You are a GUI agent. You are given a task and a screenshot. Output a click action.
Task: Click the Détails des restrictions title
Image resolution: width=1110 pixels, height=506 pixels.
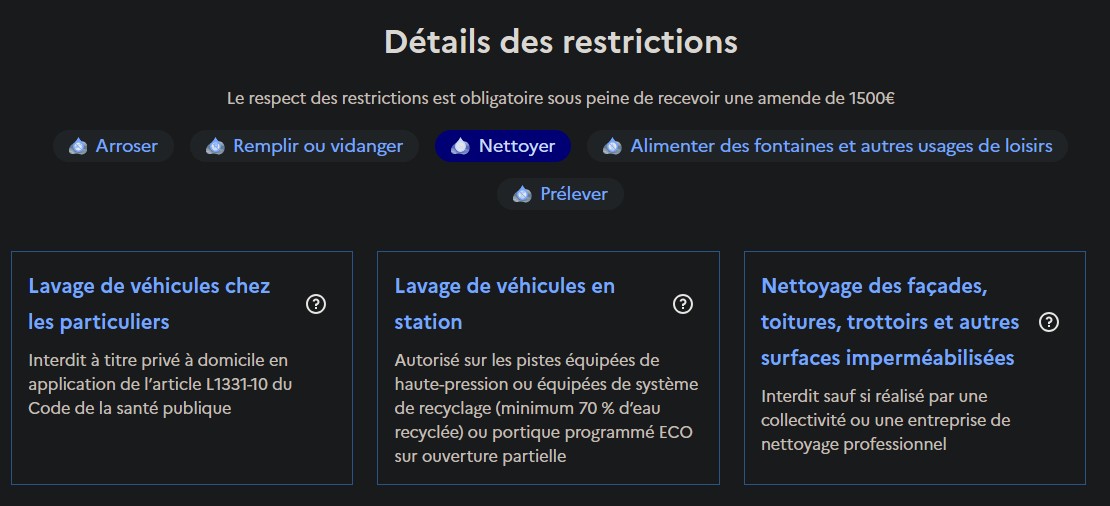click(561, 42)
